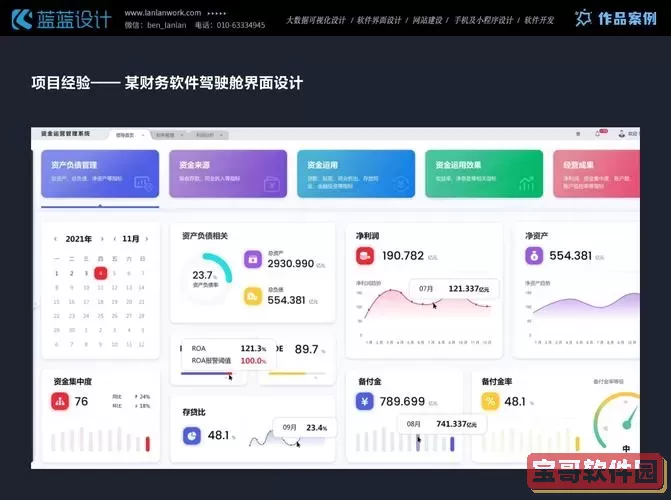Switch to the first active tab in tab bar

tap(129, 135)
